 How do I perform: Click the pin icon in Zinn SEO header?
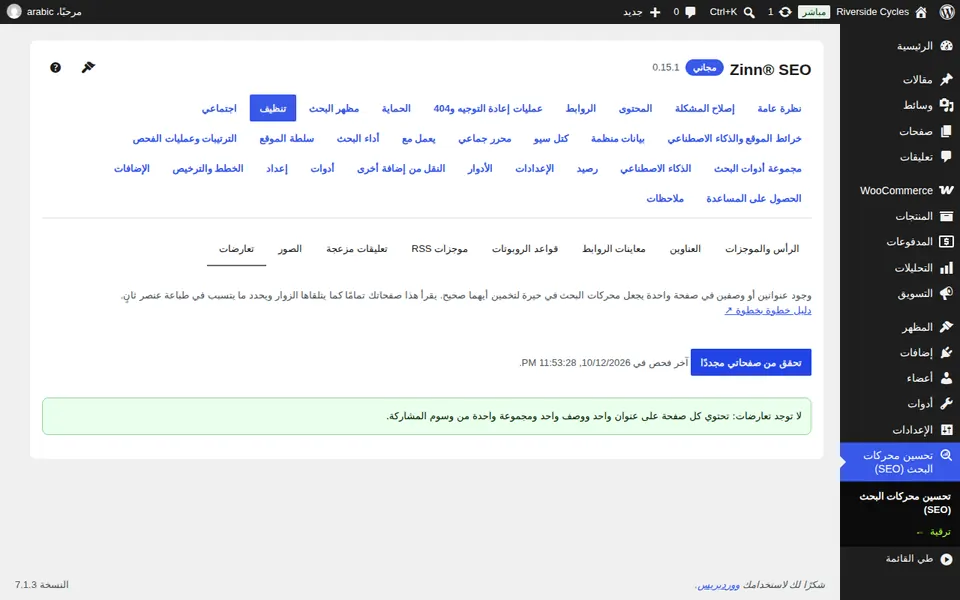point(88,67)
